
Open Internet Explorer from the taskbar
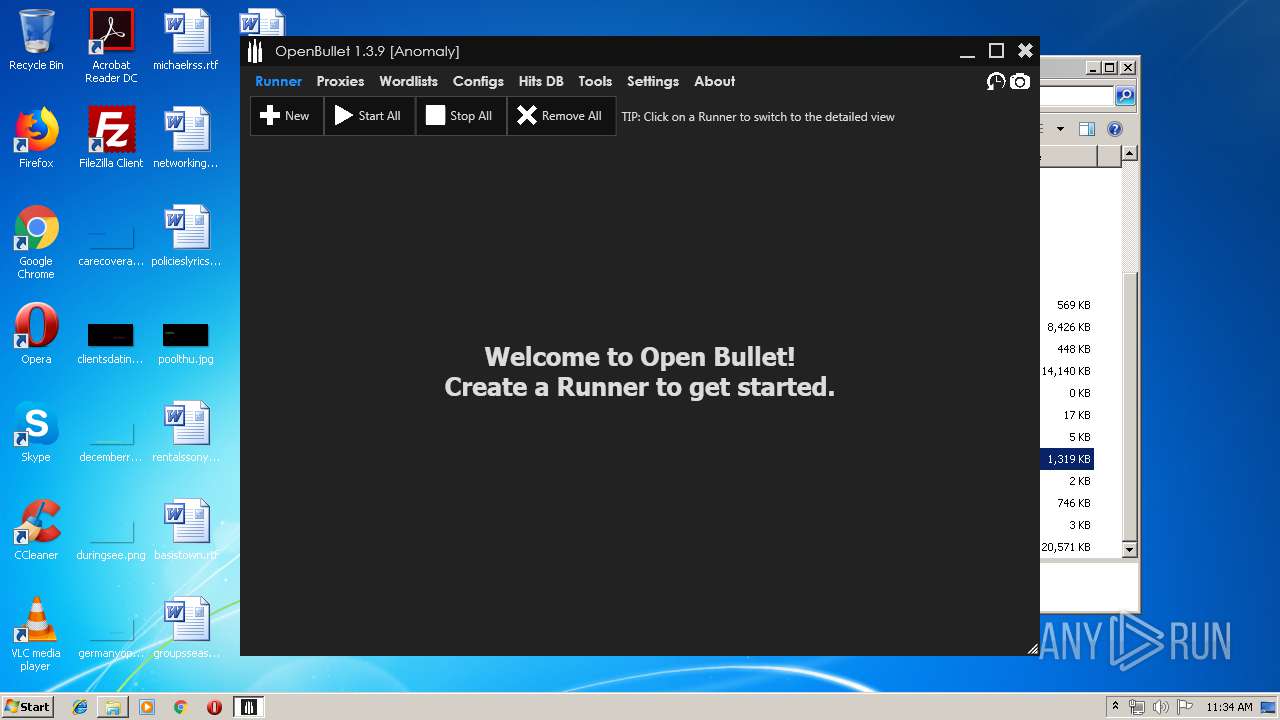[80, 707]
